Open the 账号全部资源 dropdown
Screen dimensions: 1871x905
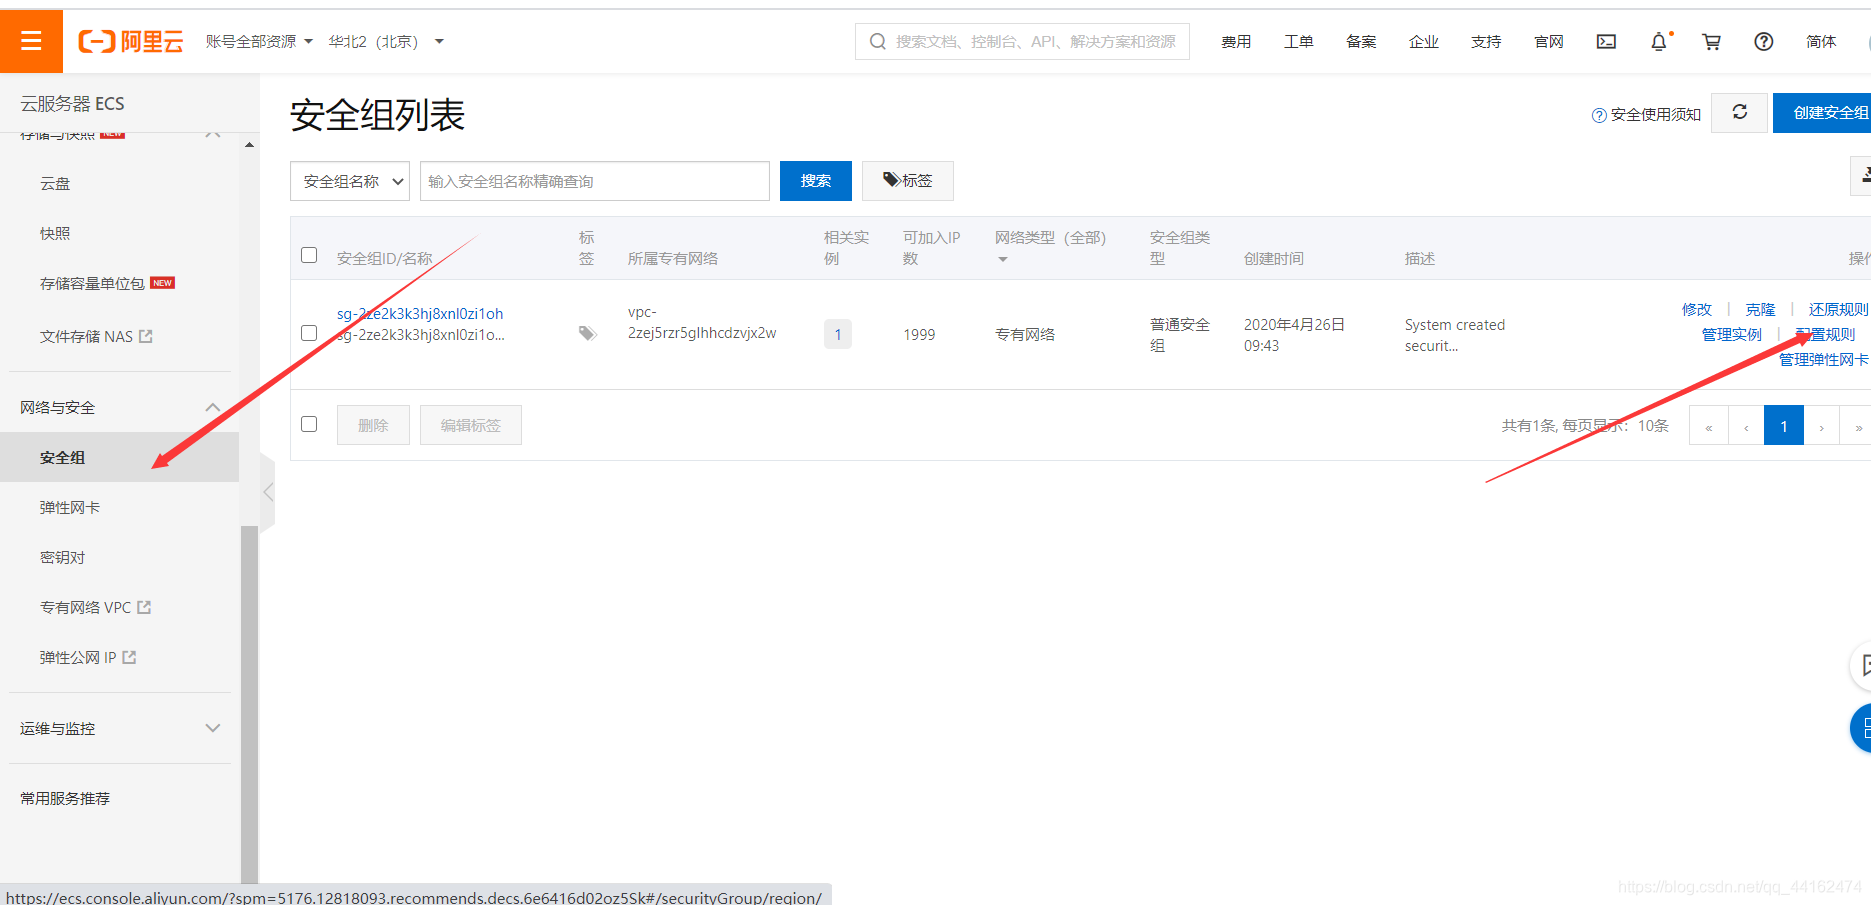259,41
